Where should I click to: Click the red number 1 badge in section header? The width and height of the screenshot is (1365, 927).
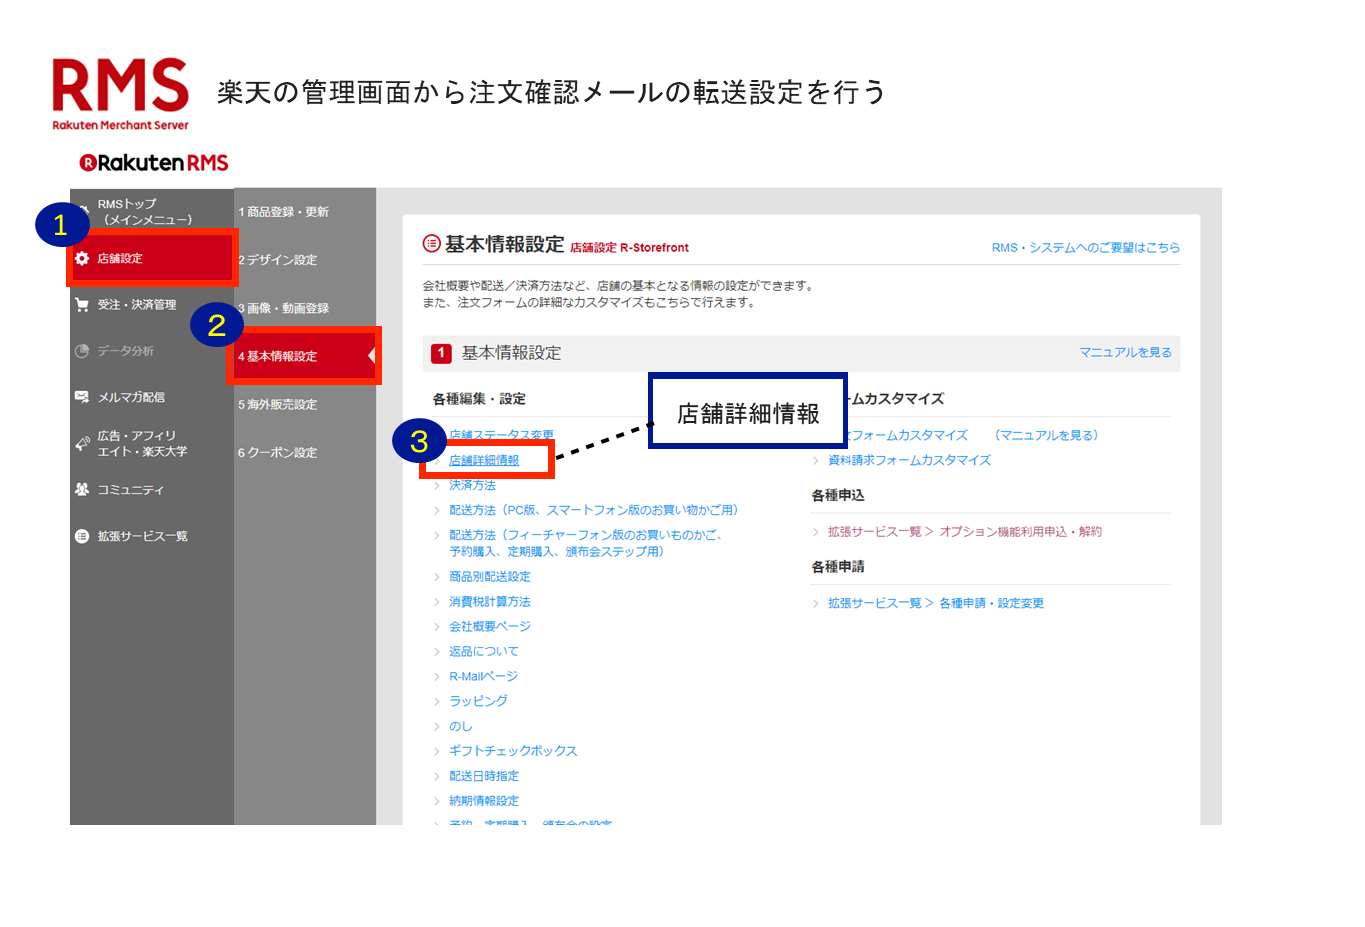pyautogui.click(x=441, y=353)
